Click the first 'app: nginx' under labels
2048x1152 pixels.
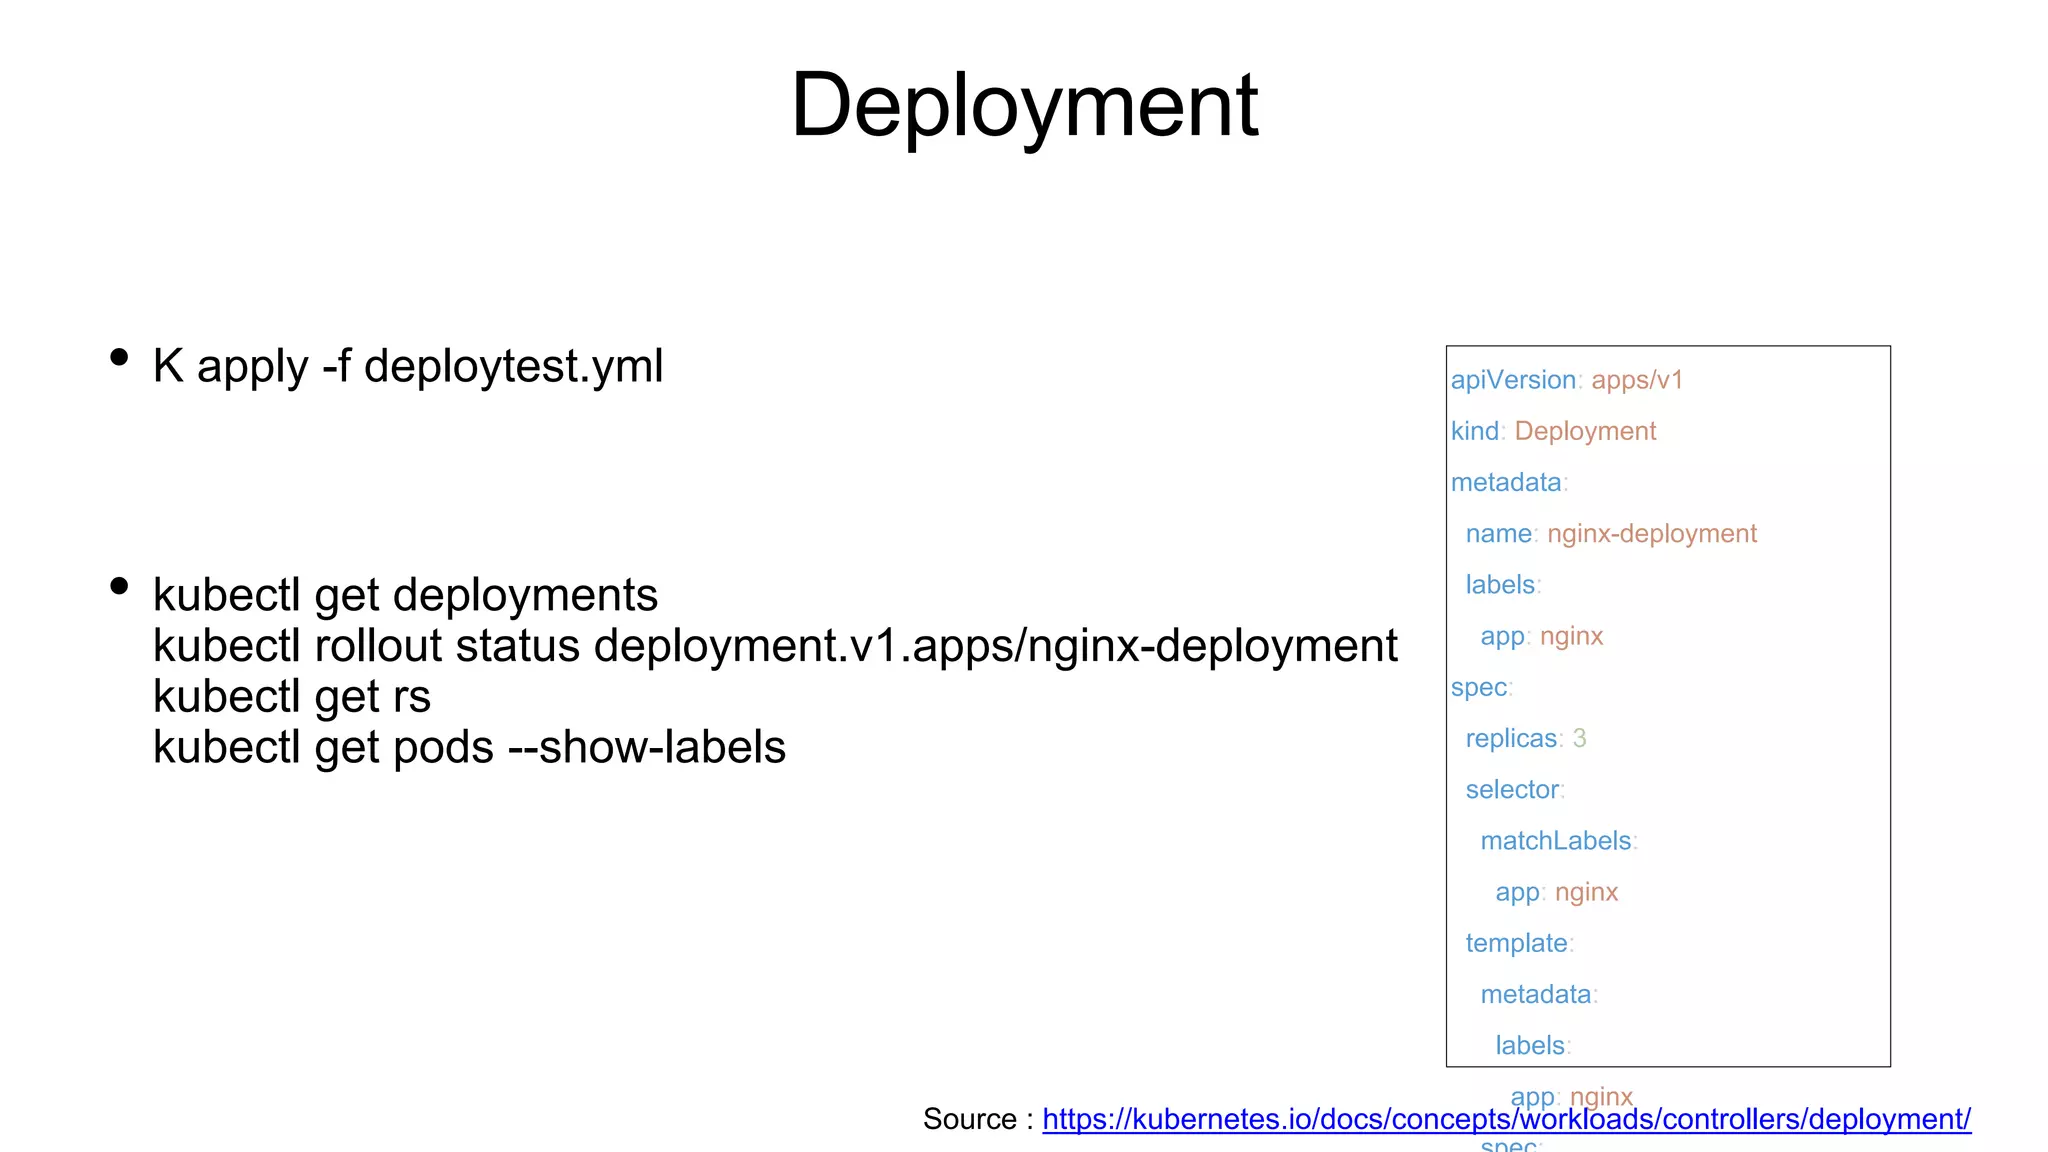click(1541, 637)
